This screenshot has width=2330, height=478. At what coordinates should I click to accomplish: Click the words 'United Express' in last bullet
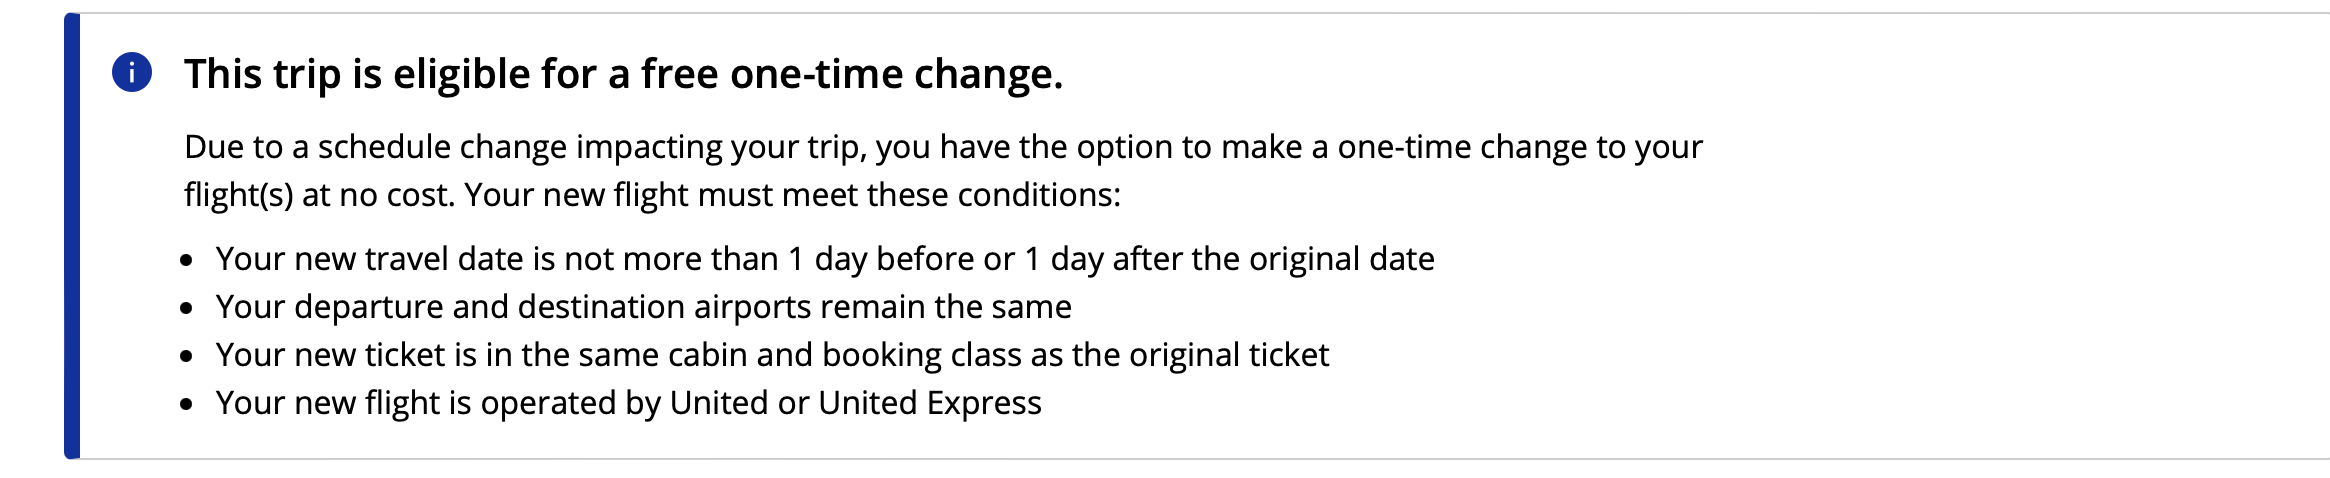(x=930, y=403)
